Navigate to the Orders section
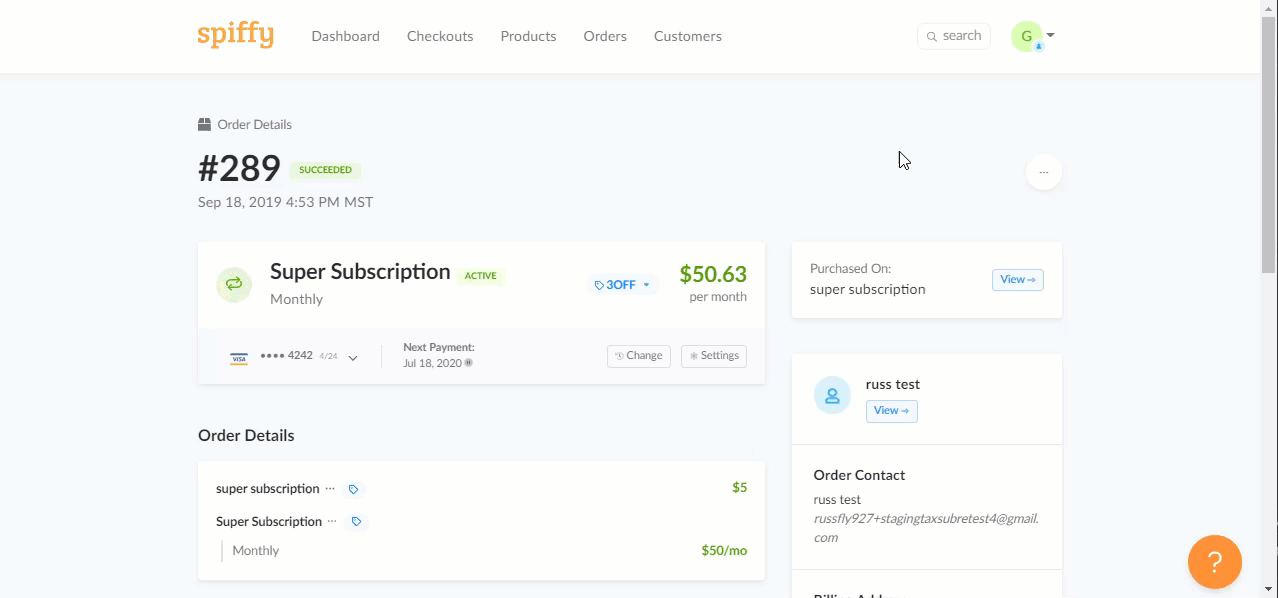This screenshot has height=598, width=1278. [x=605, y=36]
